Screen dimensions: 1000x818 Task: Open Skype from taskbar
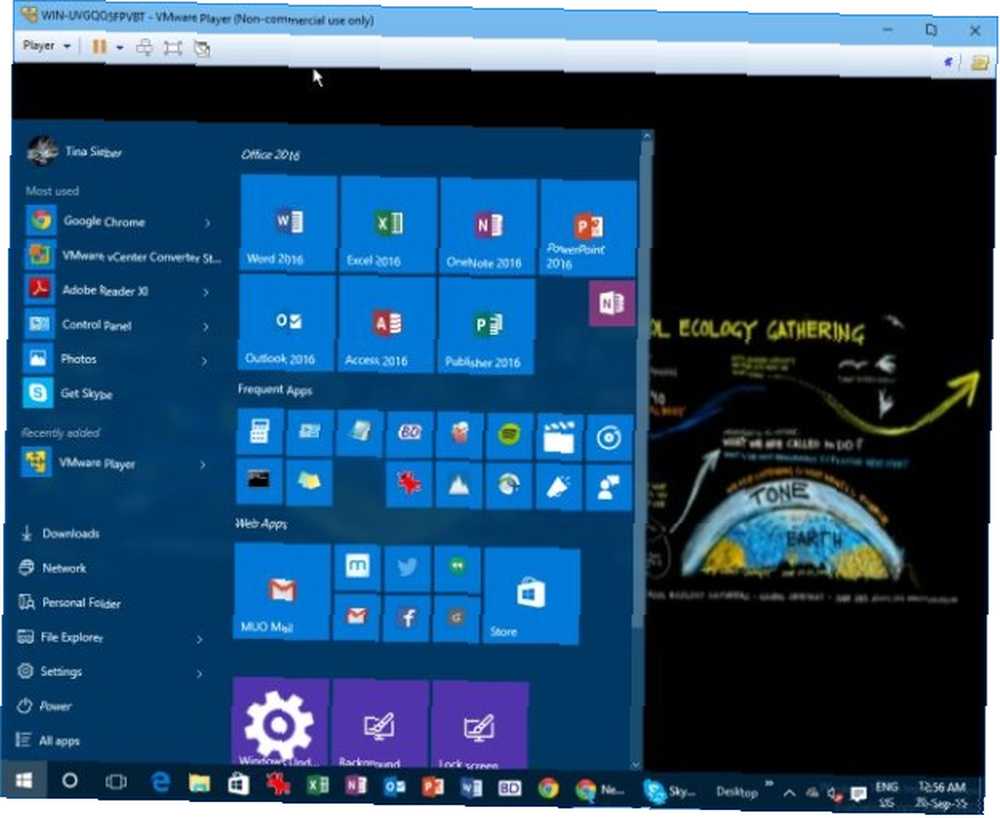point(670,792)
